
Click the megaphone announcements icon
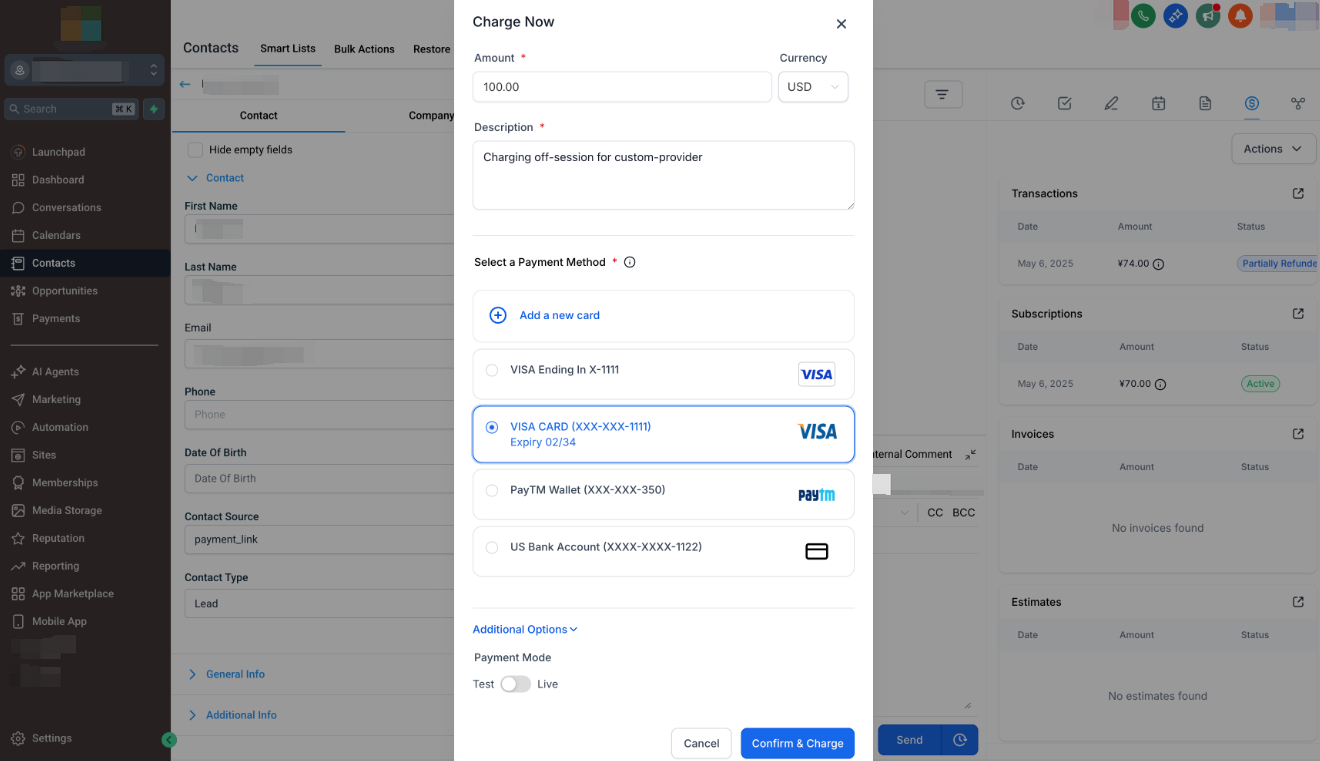(x=1208, y=15)
